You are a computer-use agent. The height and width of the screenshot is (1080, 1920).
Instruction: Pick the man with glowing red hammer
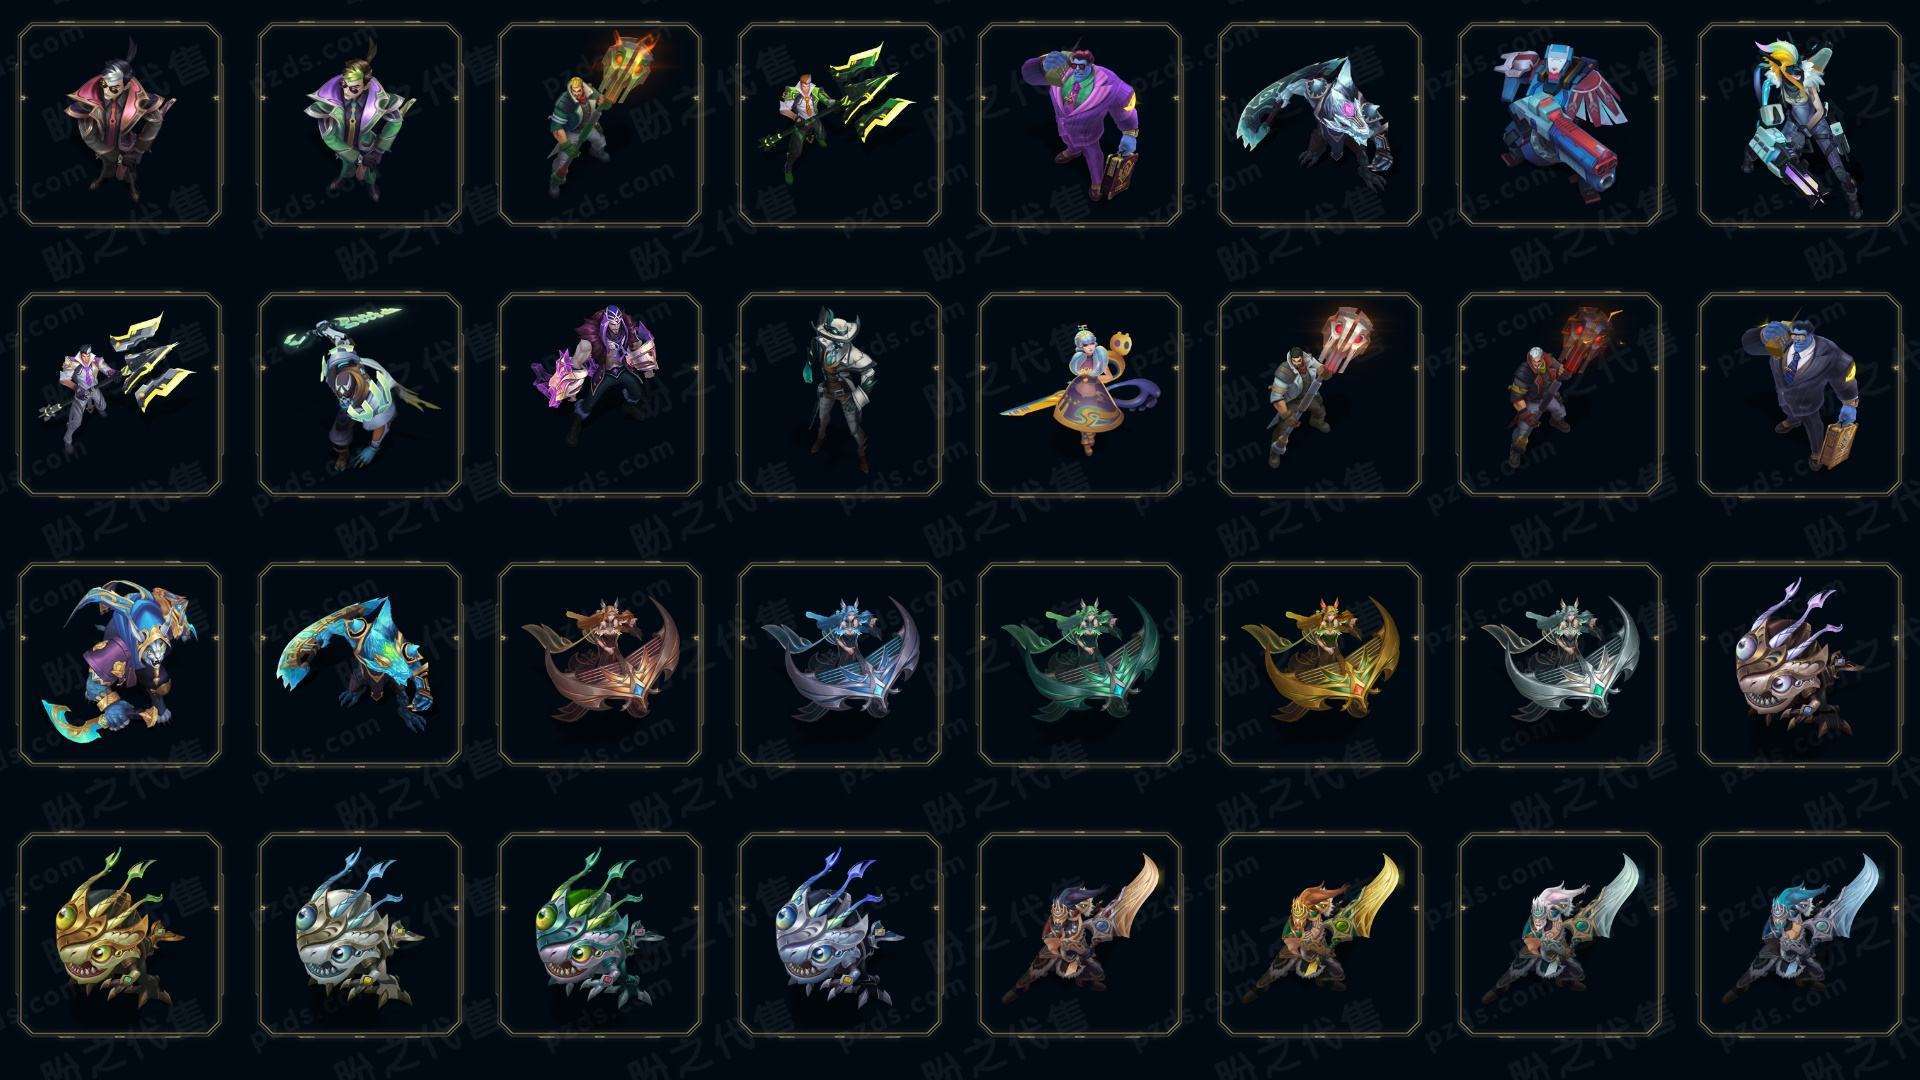(x=1320, y=394)
